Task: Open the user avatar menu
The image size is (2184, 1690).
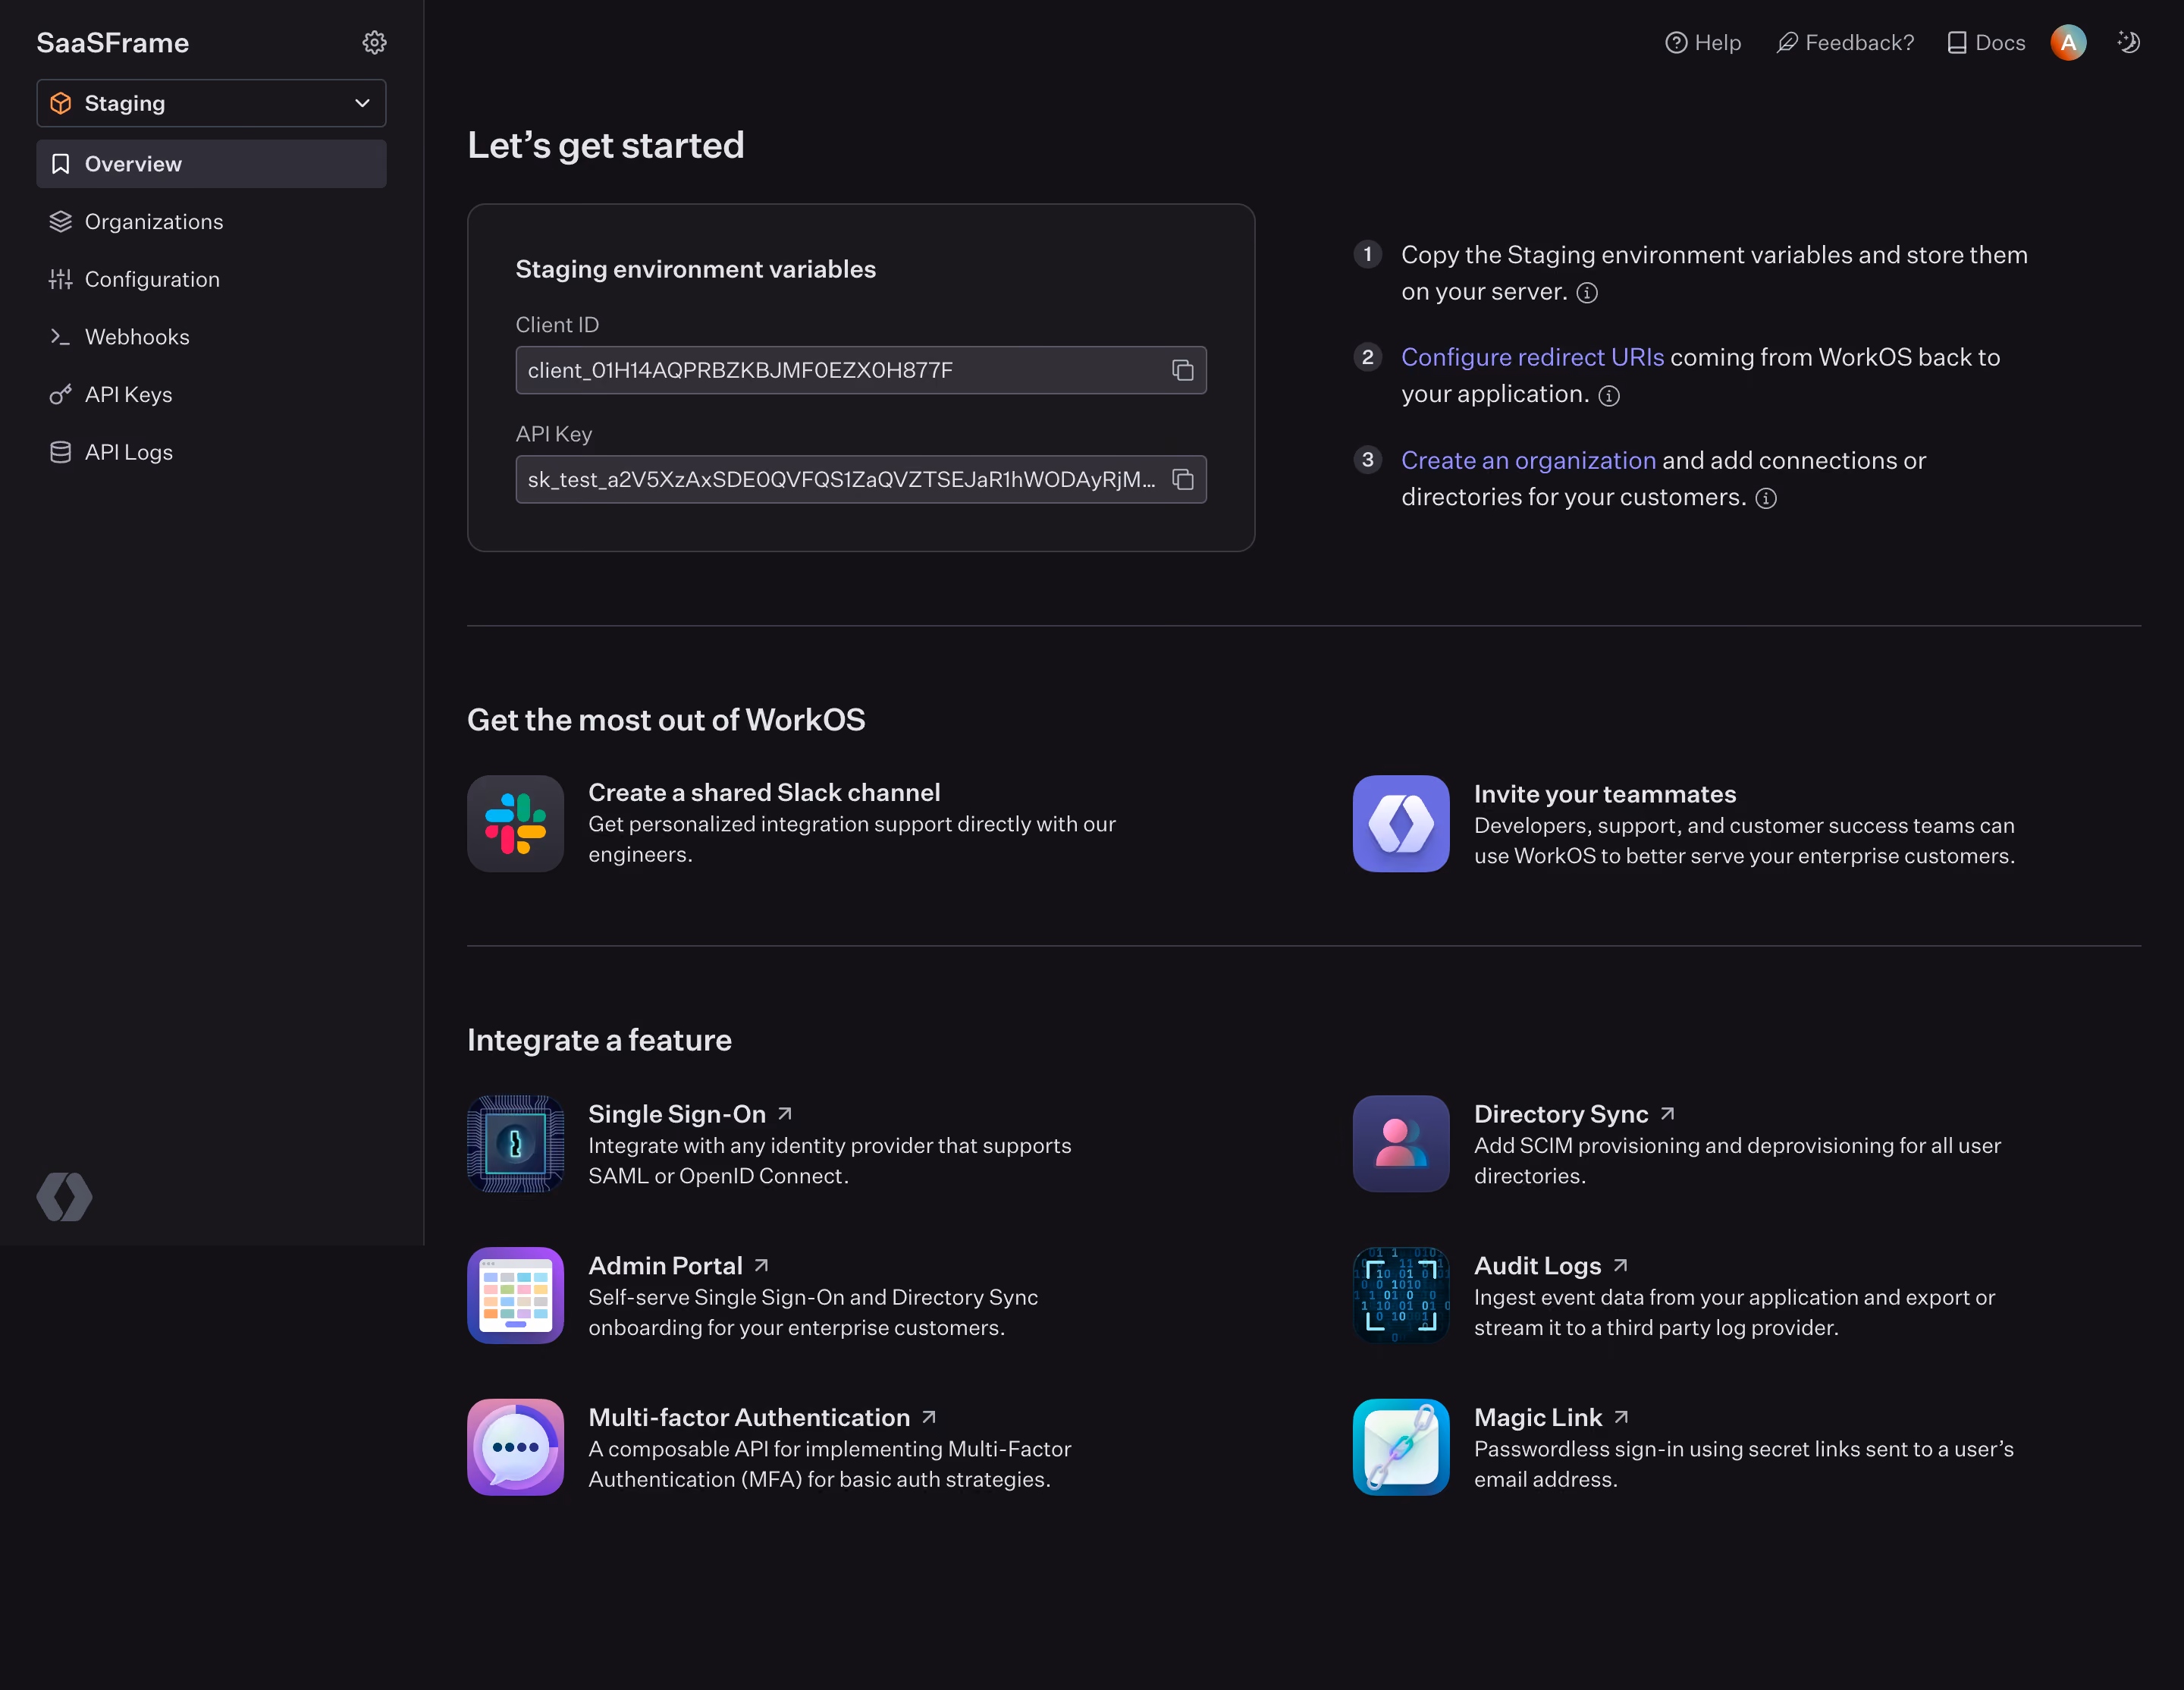Action: tap(2068, 42)
